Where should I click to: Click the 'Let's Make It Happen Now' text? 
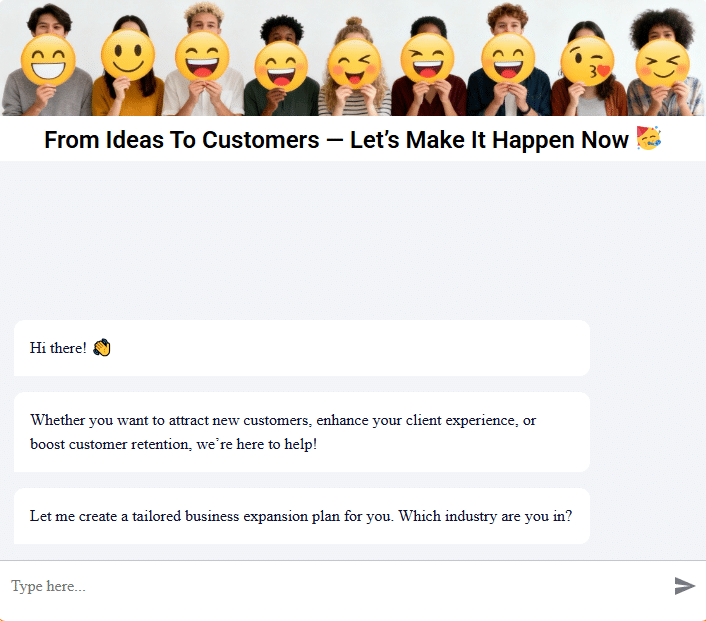(489, 140)
